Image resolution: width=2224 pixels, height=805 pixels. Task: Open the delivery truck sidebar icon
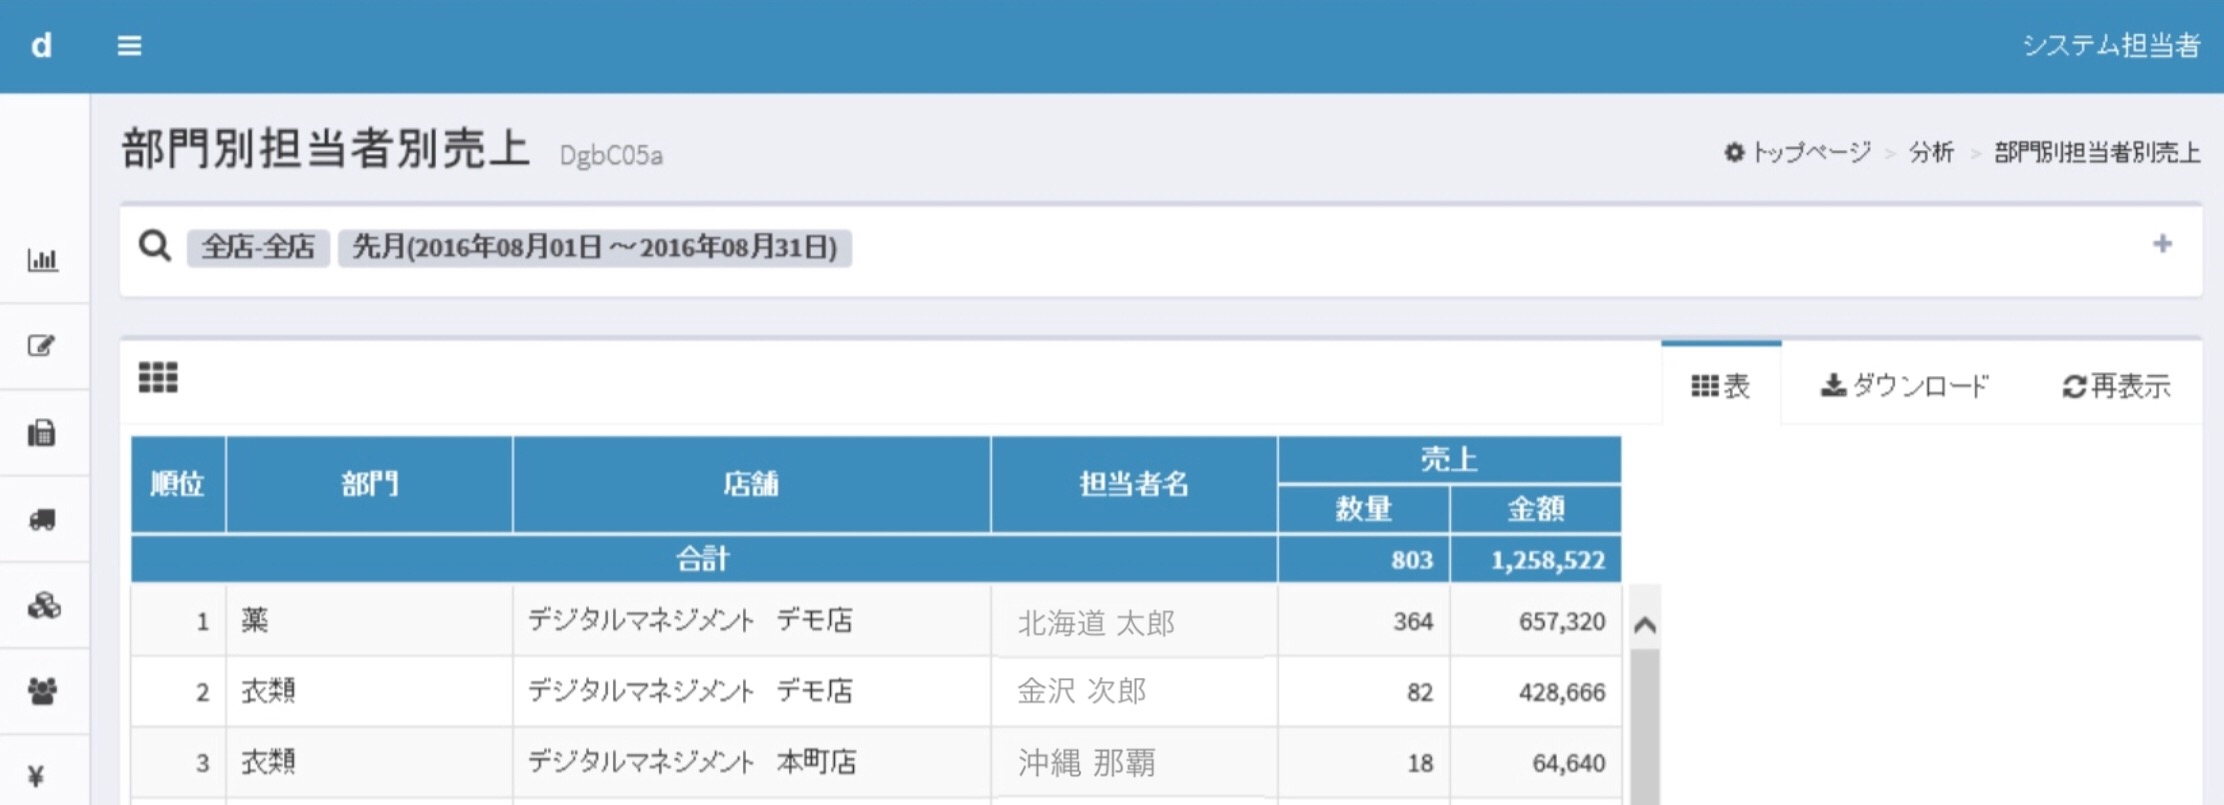coord(42,519)
